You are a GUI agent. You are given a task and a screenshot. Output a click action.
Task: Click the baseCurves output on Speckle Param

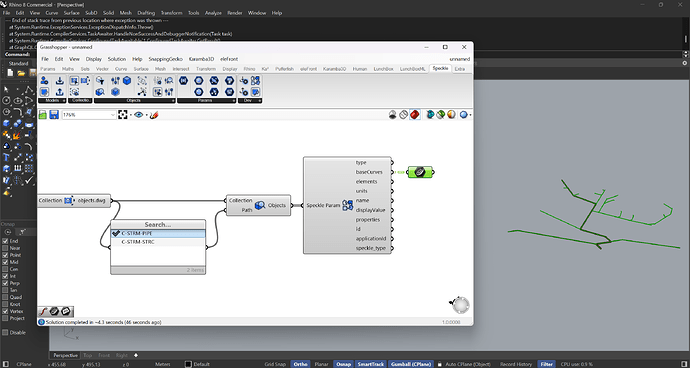(x=369, y=172)
